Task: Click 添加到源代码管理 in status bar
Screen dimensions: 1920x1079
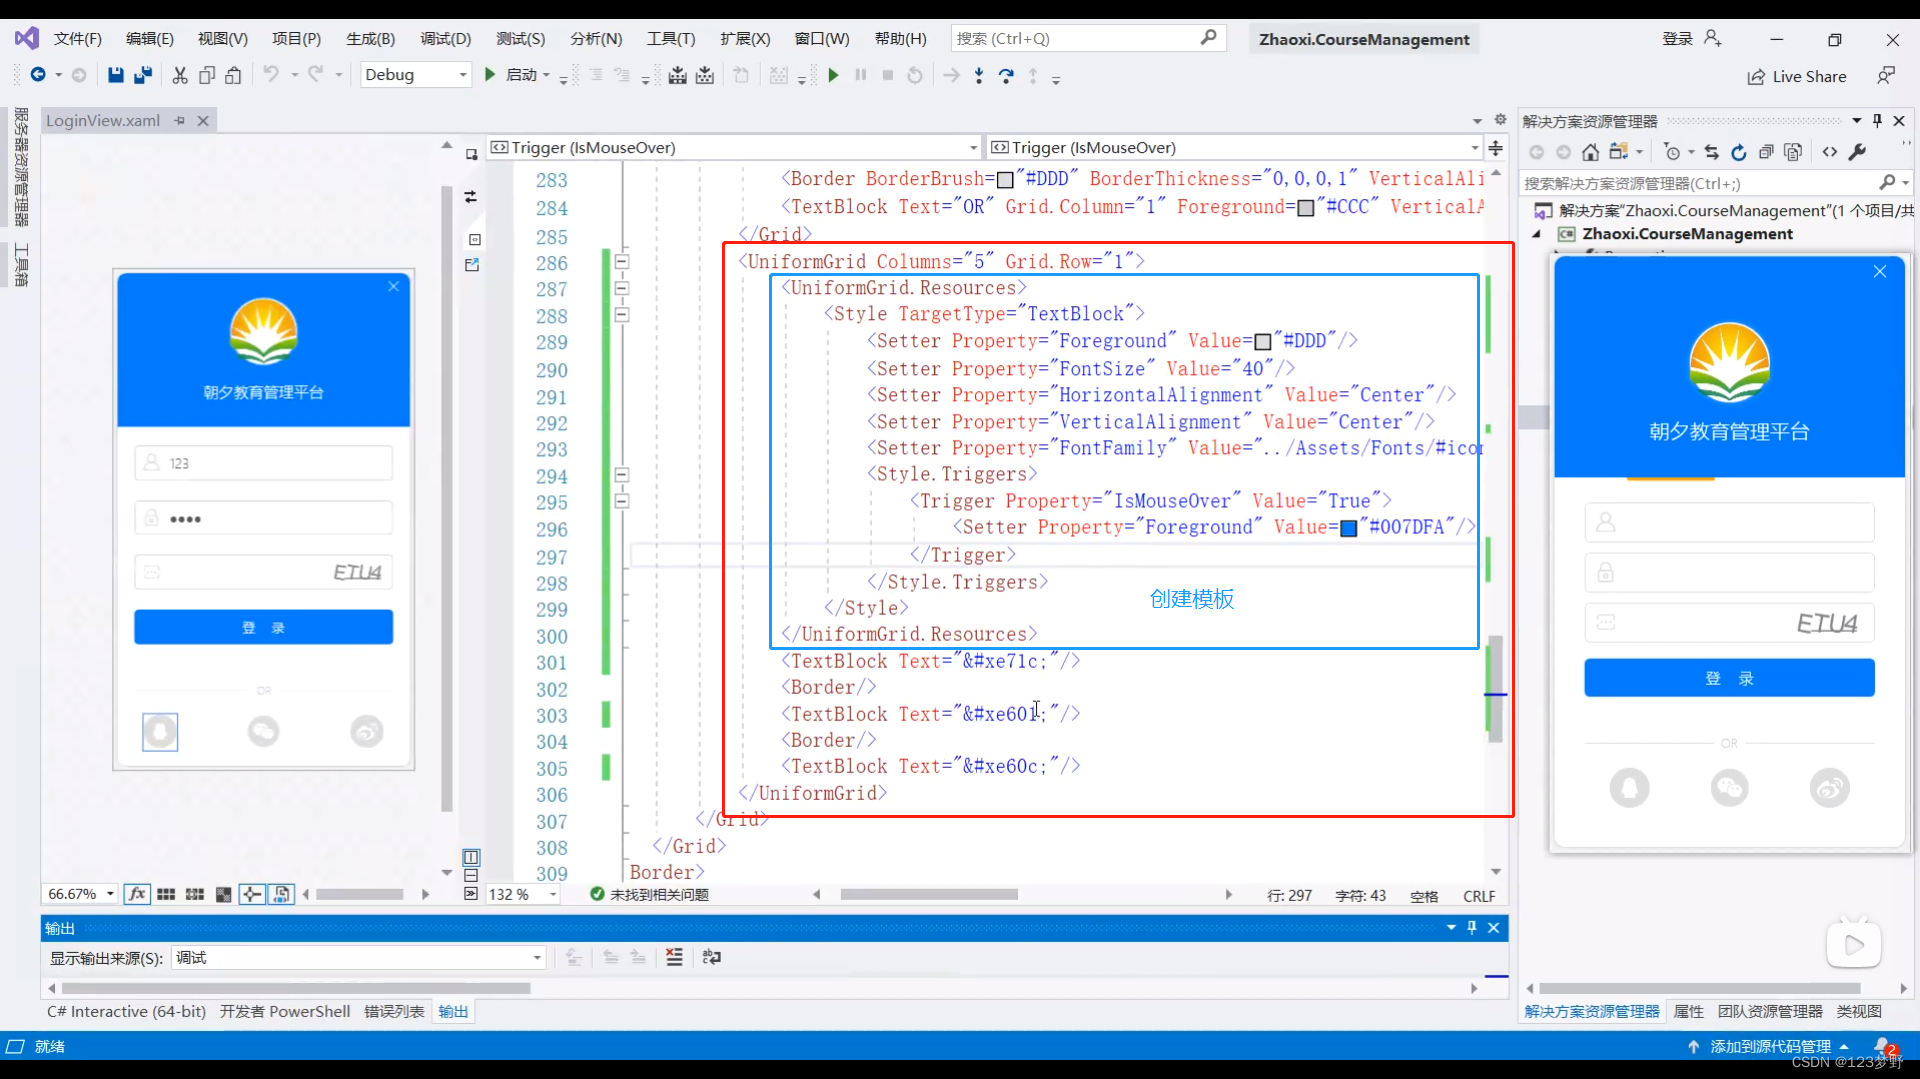Action: 1768,1047
